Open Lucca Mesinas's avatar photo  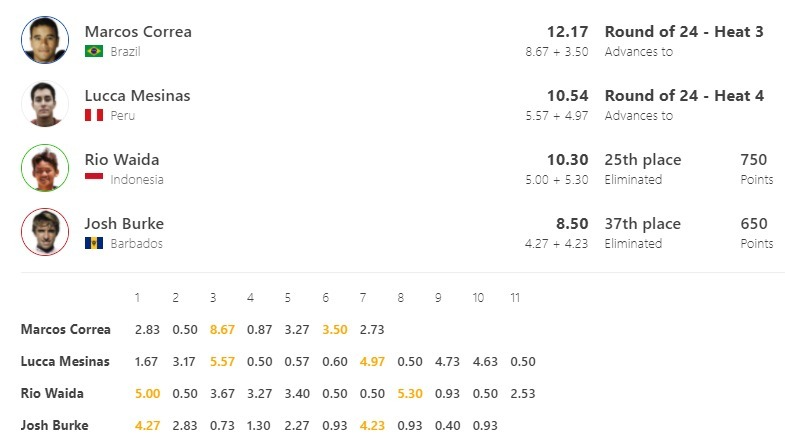(45, 104)
